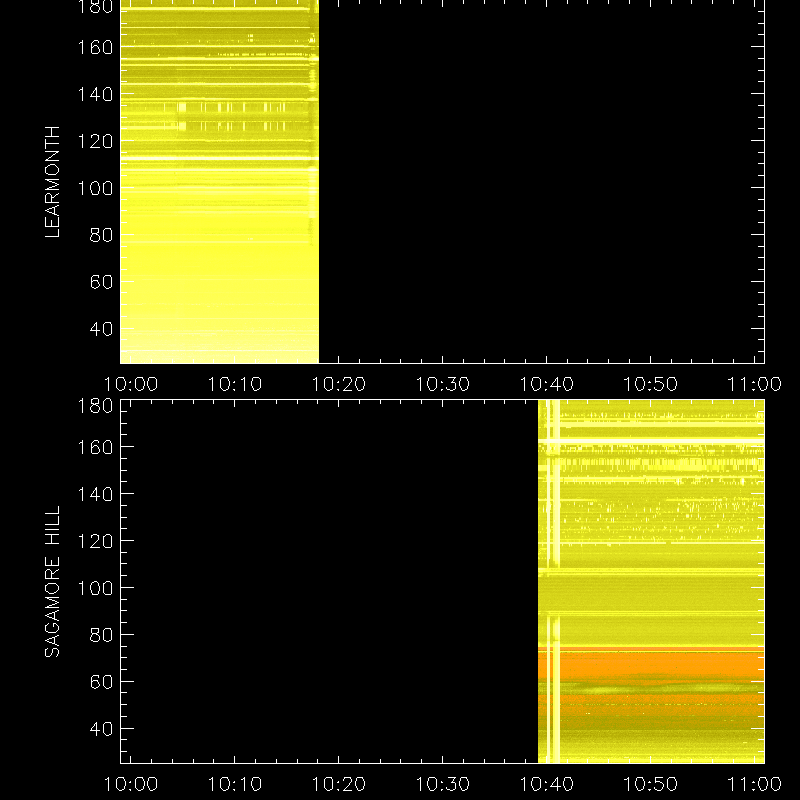Select the 40 tick label on Learmonth plot
800x800 pixels.
coord(101,329)
